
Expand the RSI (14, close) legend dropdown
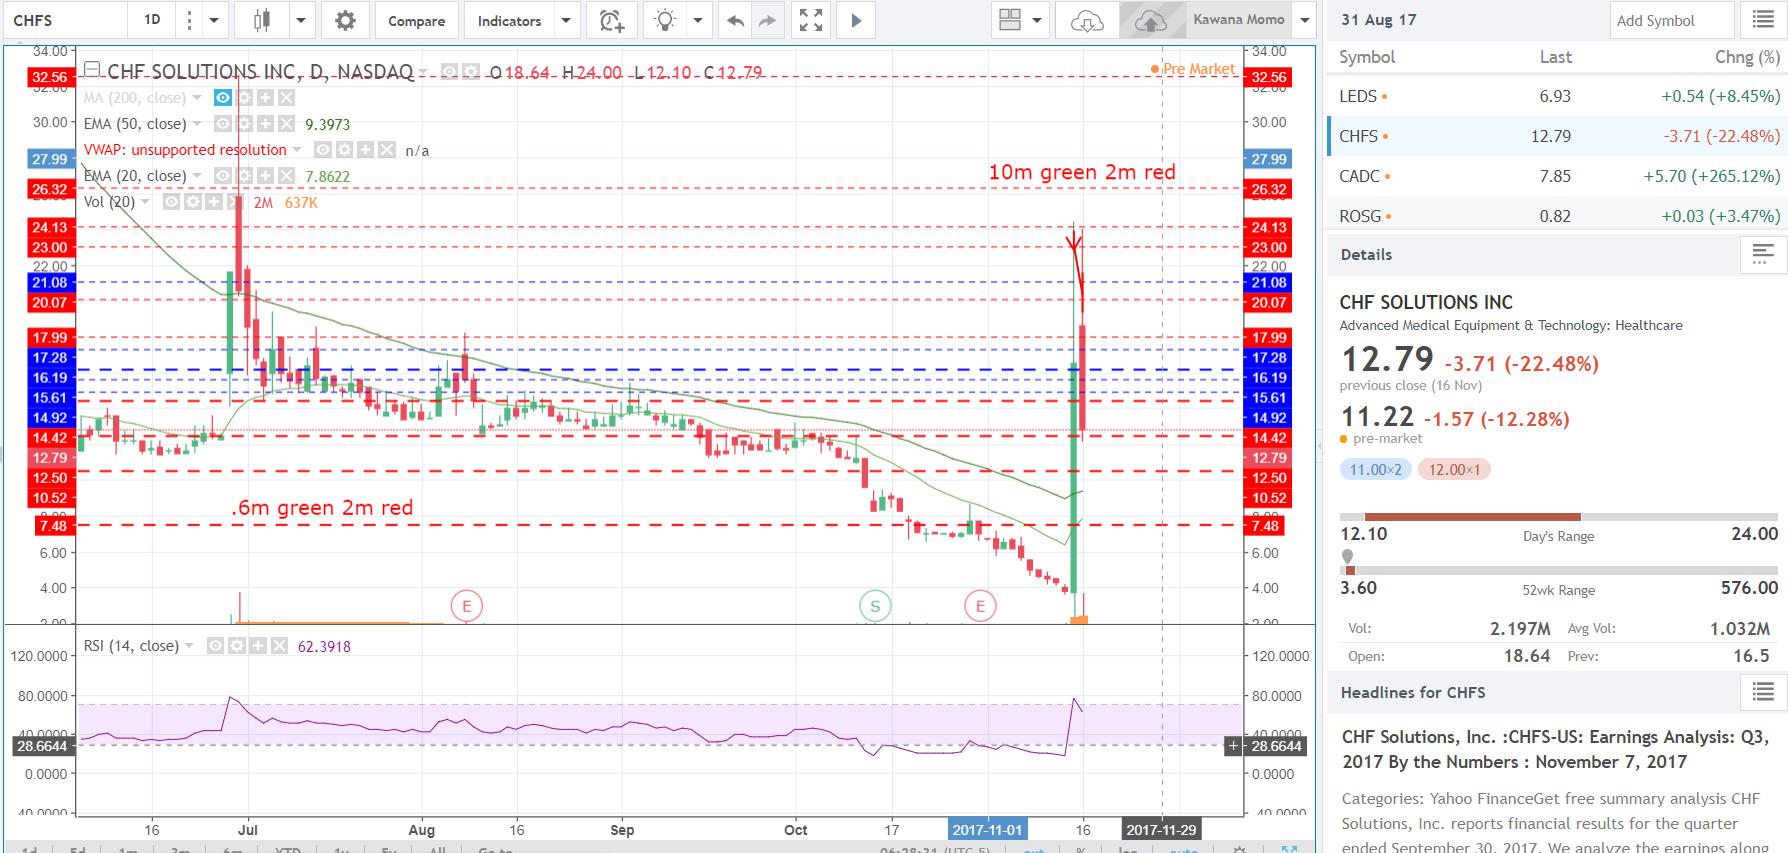point(189,646)
